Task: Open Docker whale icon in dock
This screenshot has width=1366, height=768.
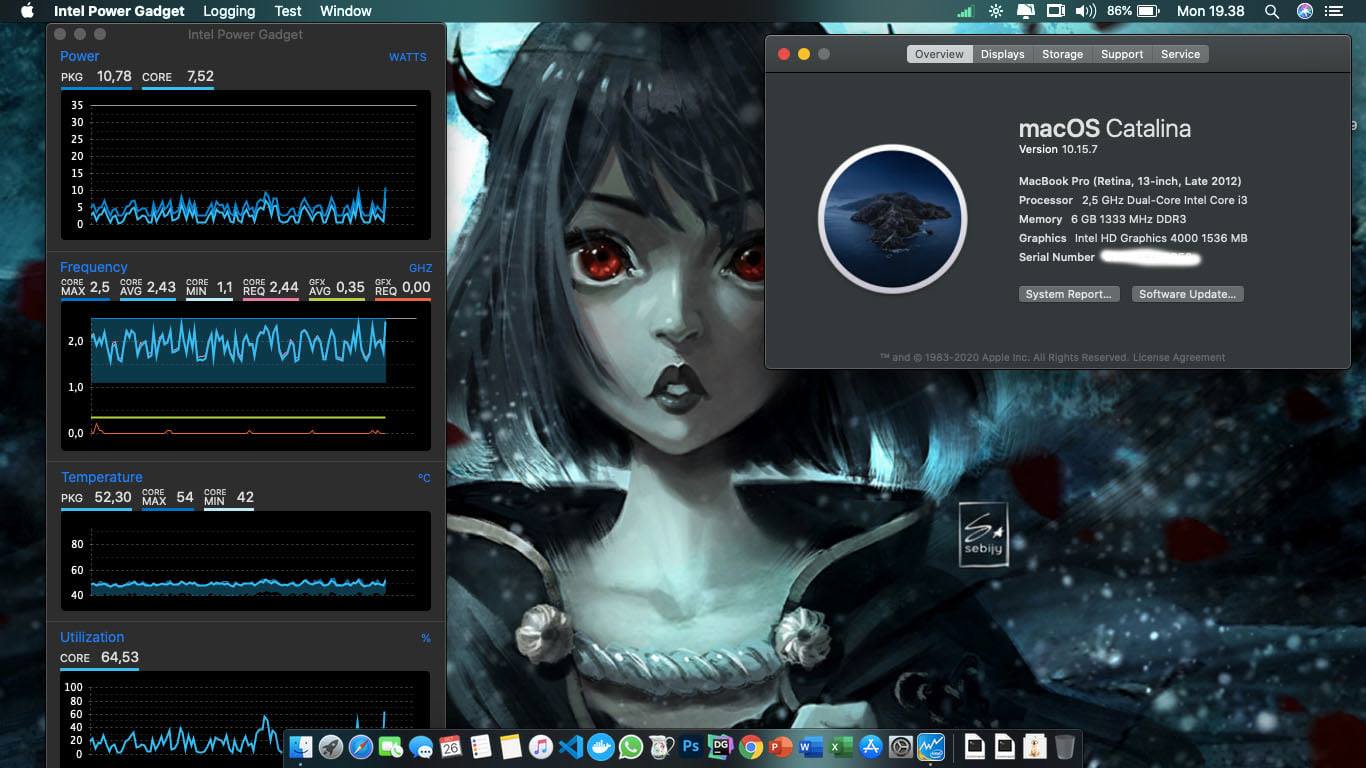Action: pos(601,747)
